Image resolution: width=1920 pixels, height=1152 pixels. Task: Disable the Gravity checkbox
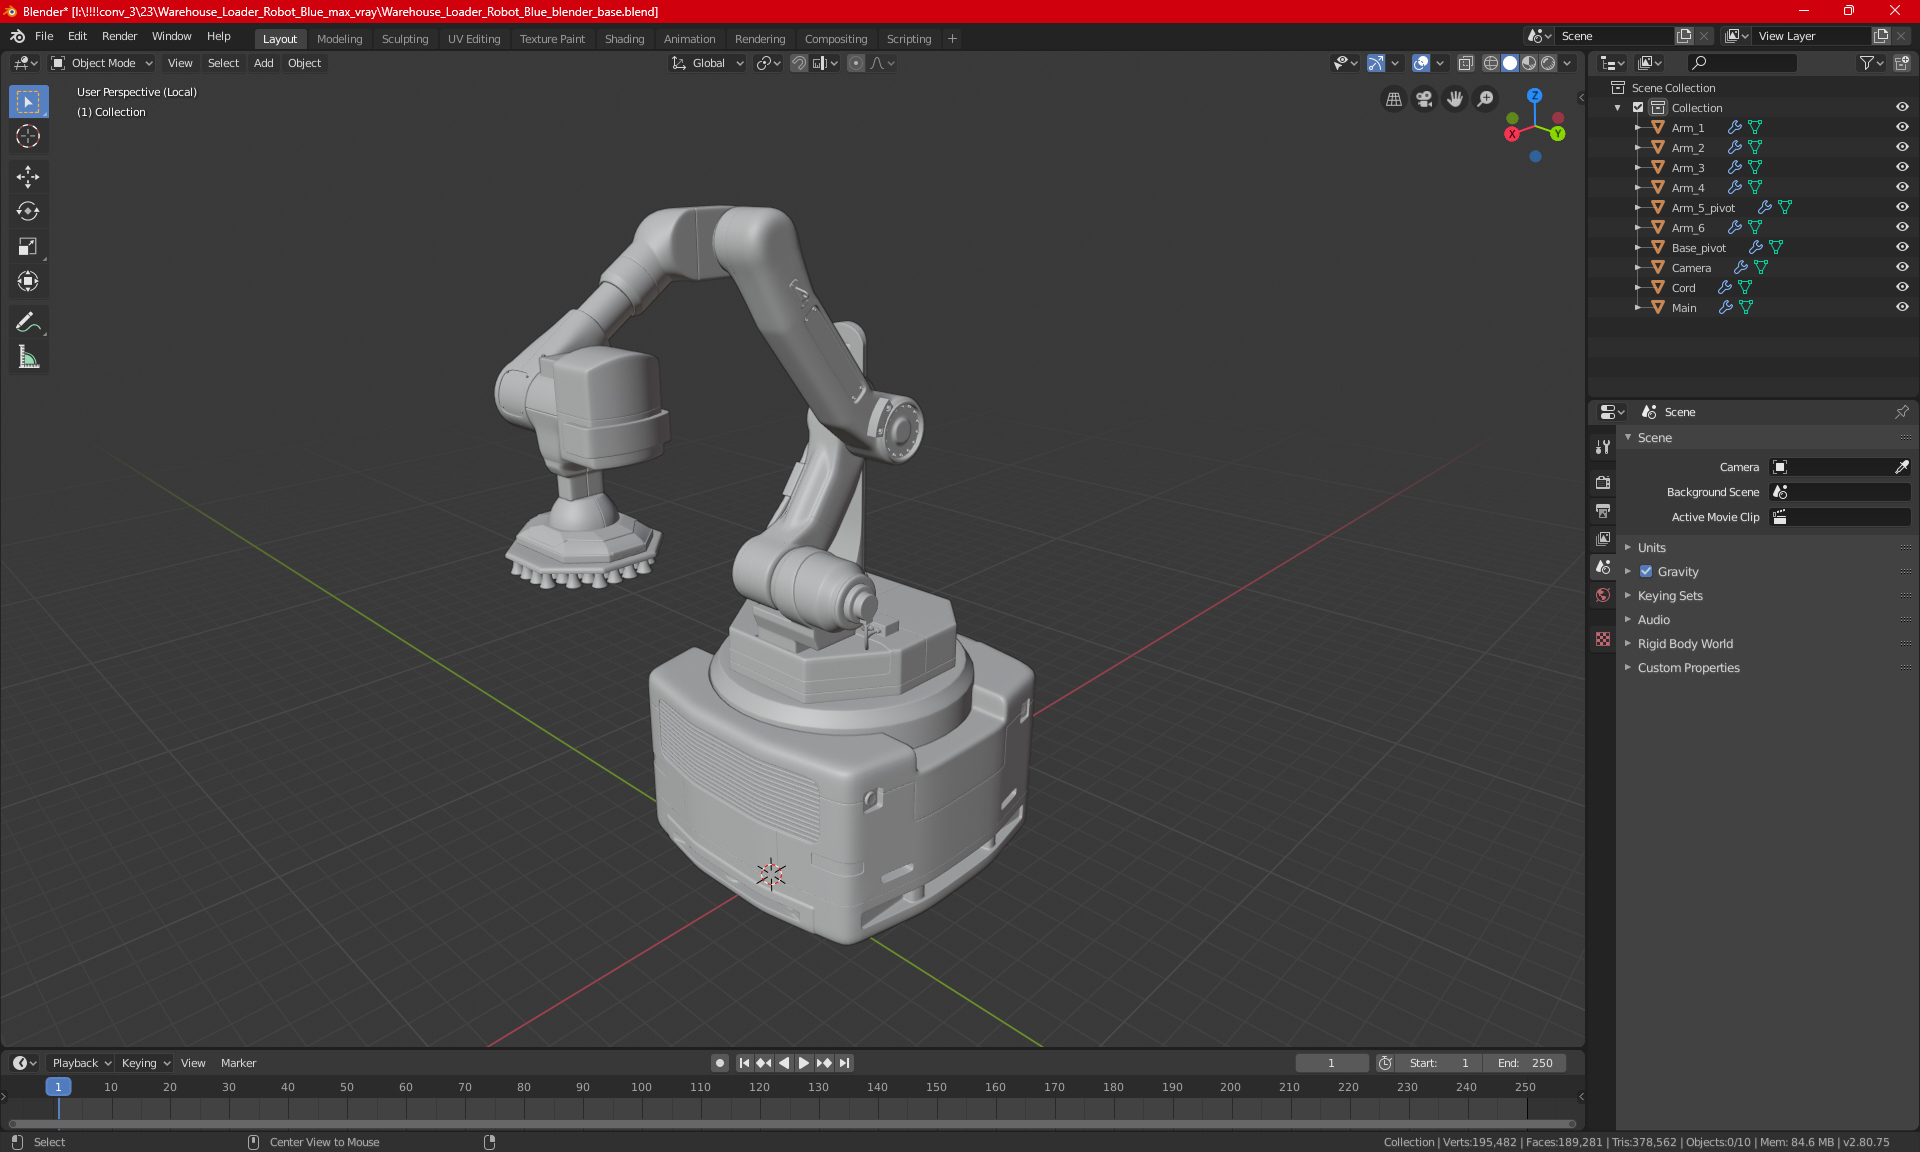pos(1646,572)
